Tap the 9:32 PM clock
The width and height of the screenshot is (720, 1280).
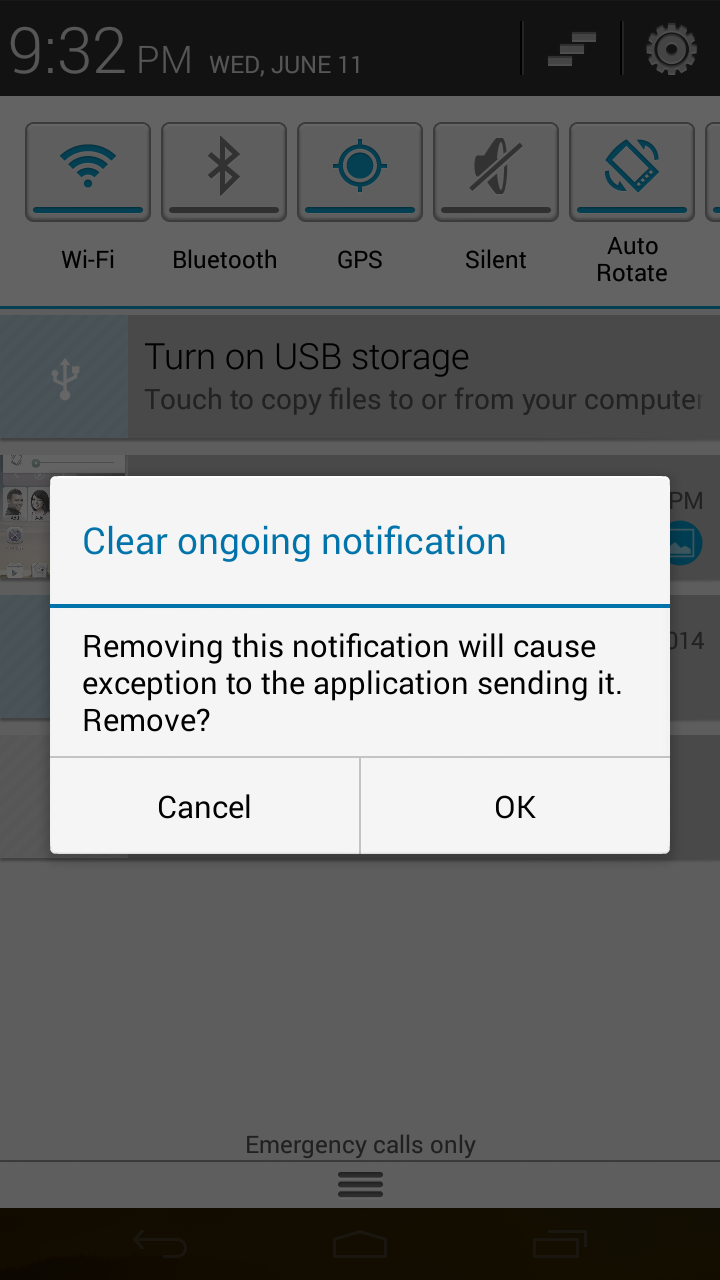click(x=101, y=52)
